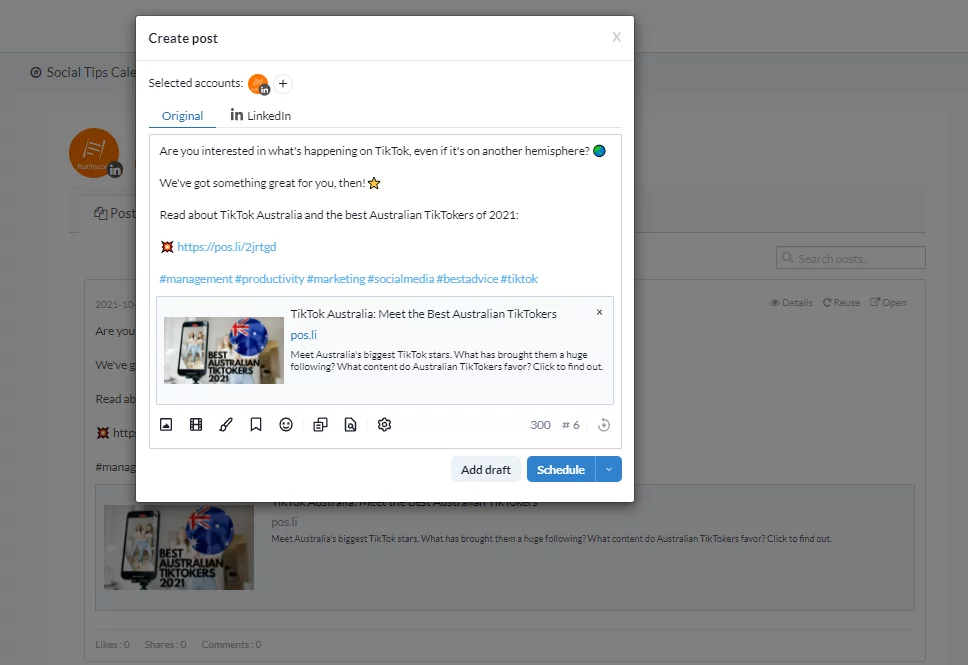The image size is (968, 665).
Task: Click the bookmark icon in post toolbar
Action: pos(256,424)
